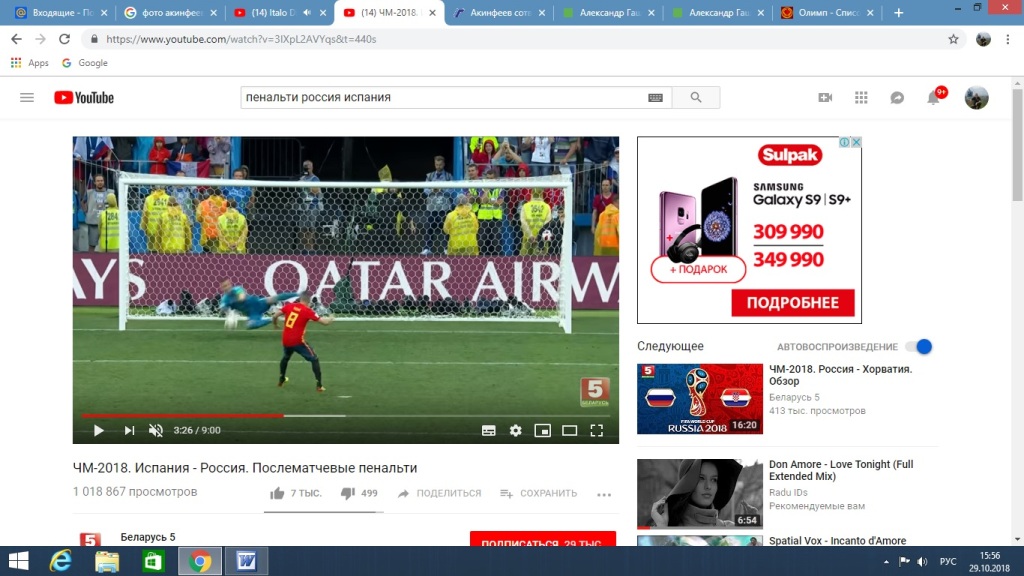
Task: Open the video settings gear menu
Action: 515,430
